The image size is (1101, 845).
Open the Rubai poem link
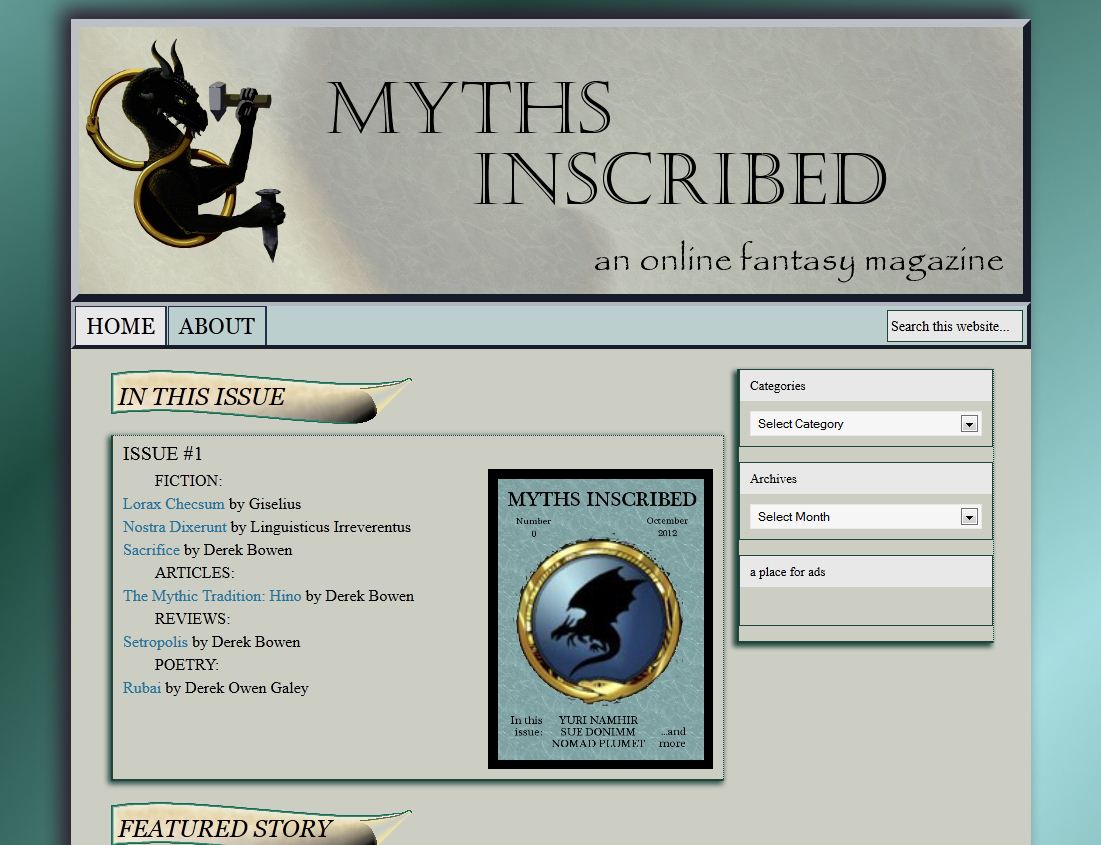pos(142,688)
